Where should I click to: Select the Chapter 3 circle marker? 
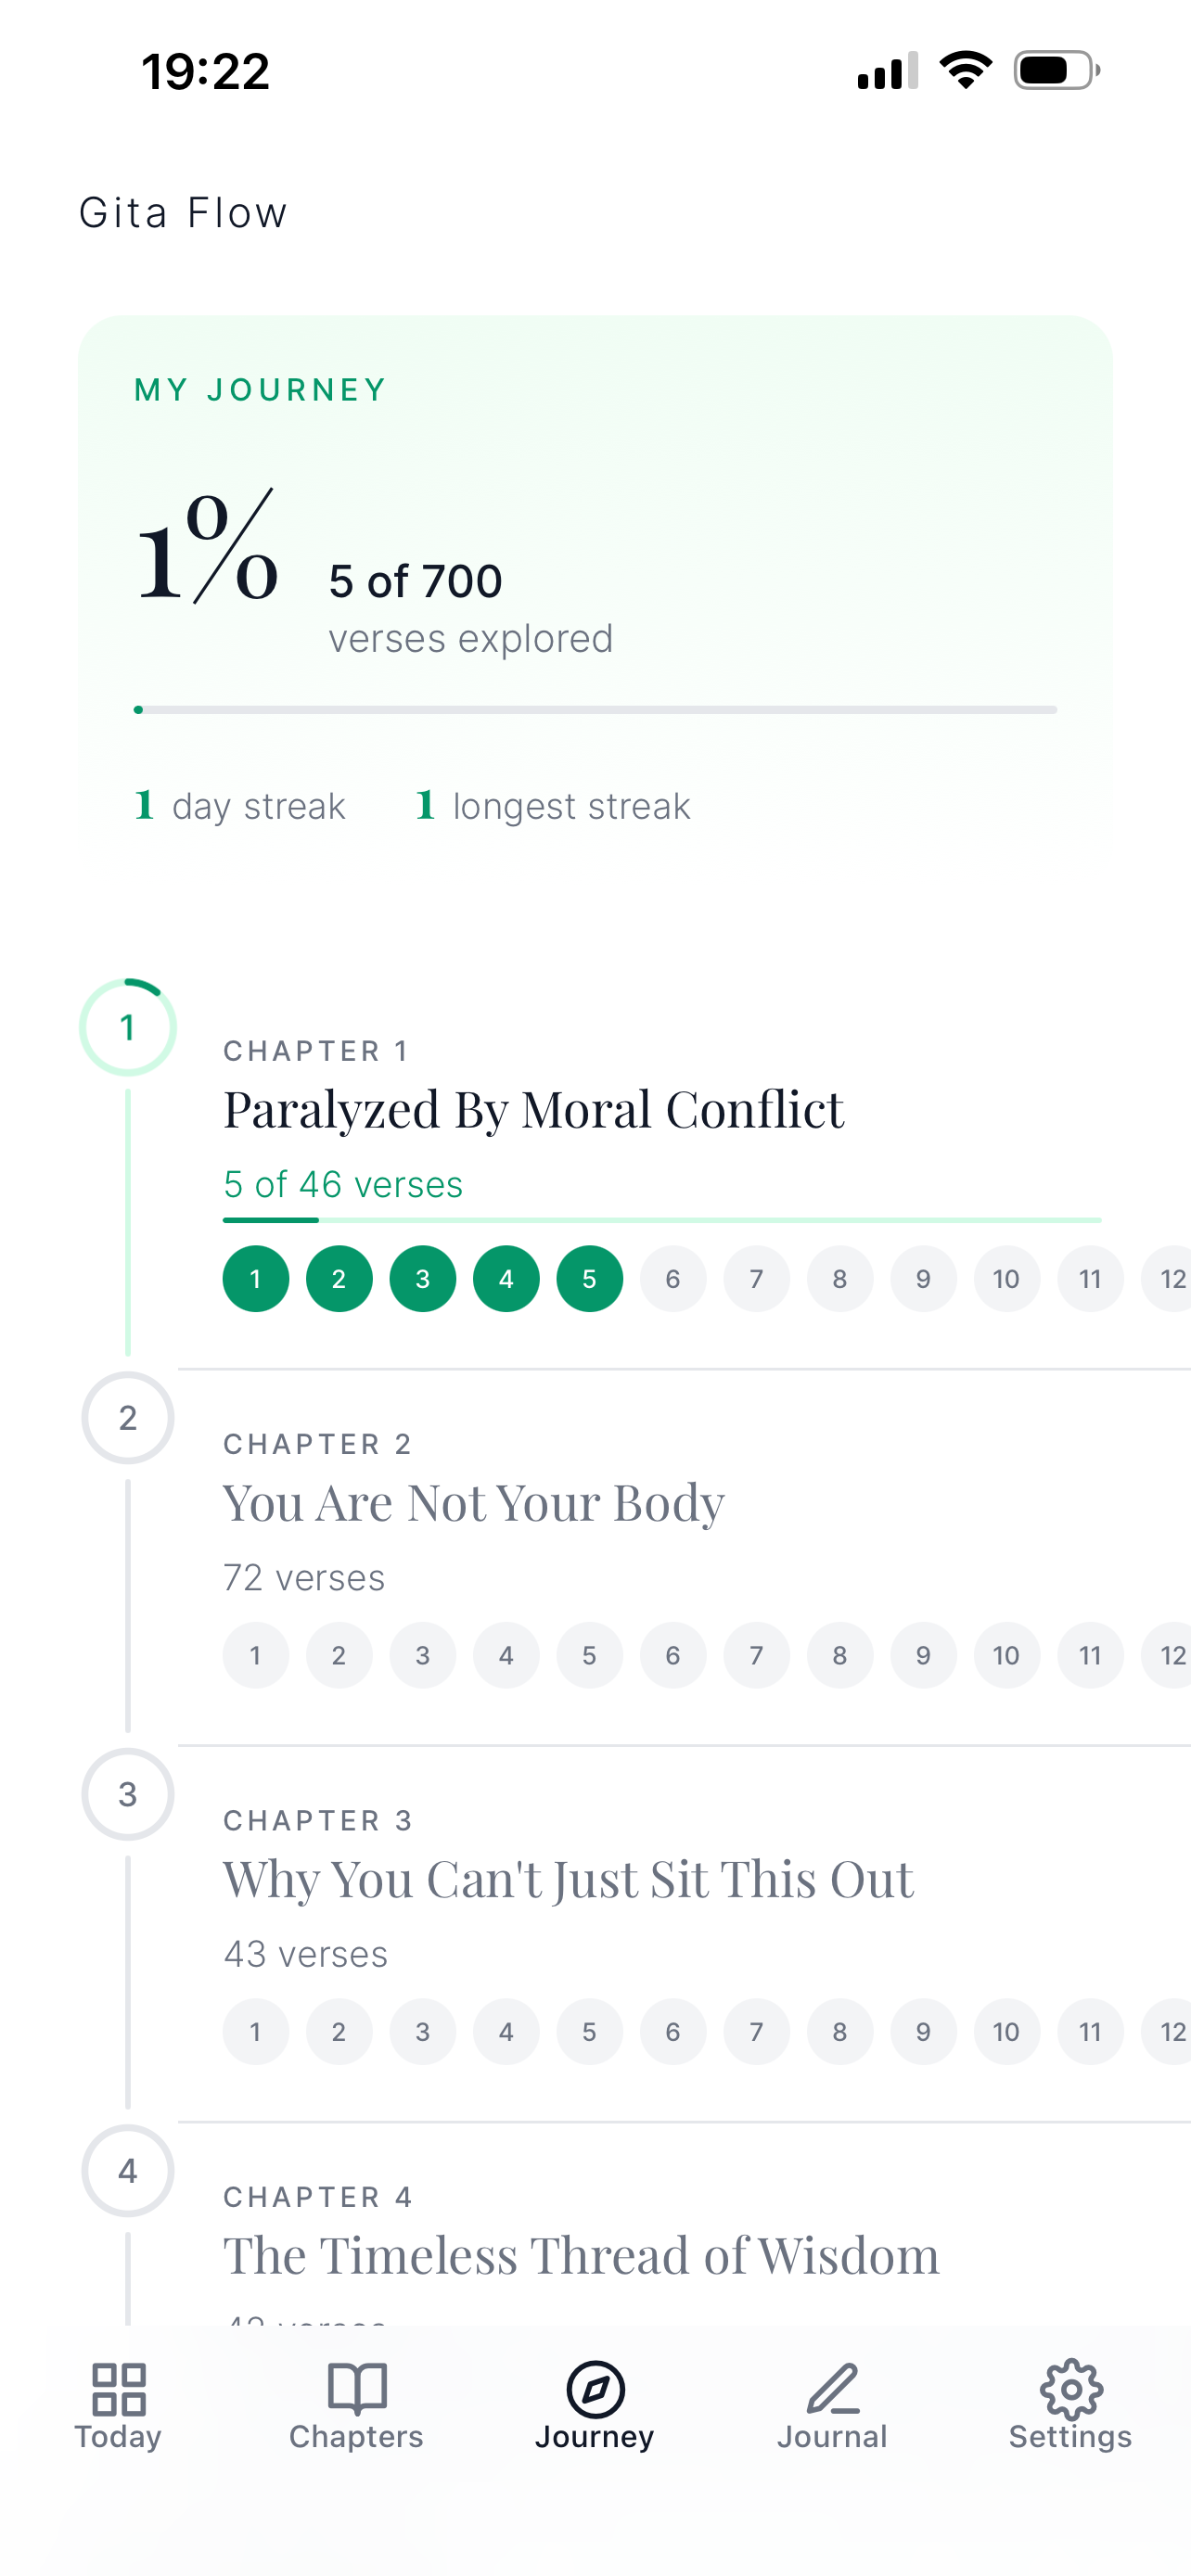tap(127, 1794)
